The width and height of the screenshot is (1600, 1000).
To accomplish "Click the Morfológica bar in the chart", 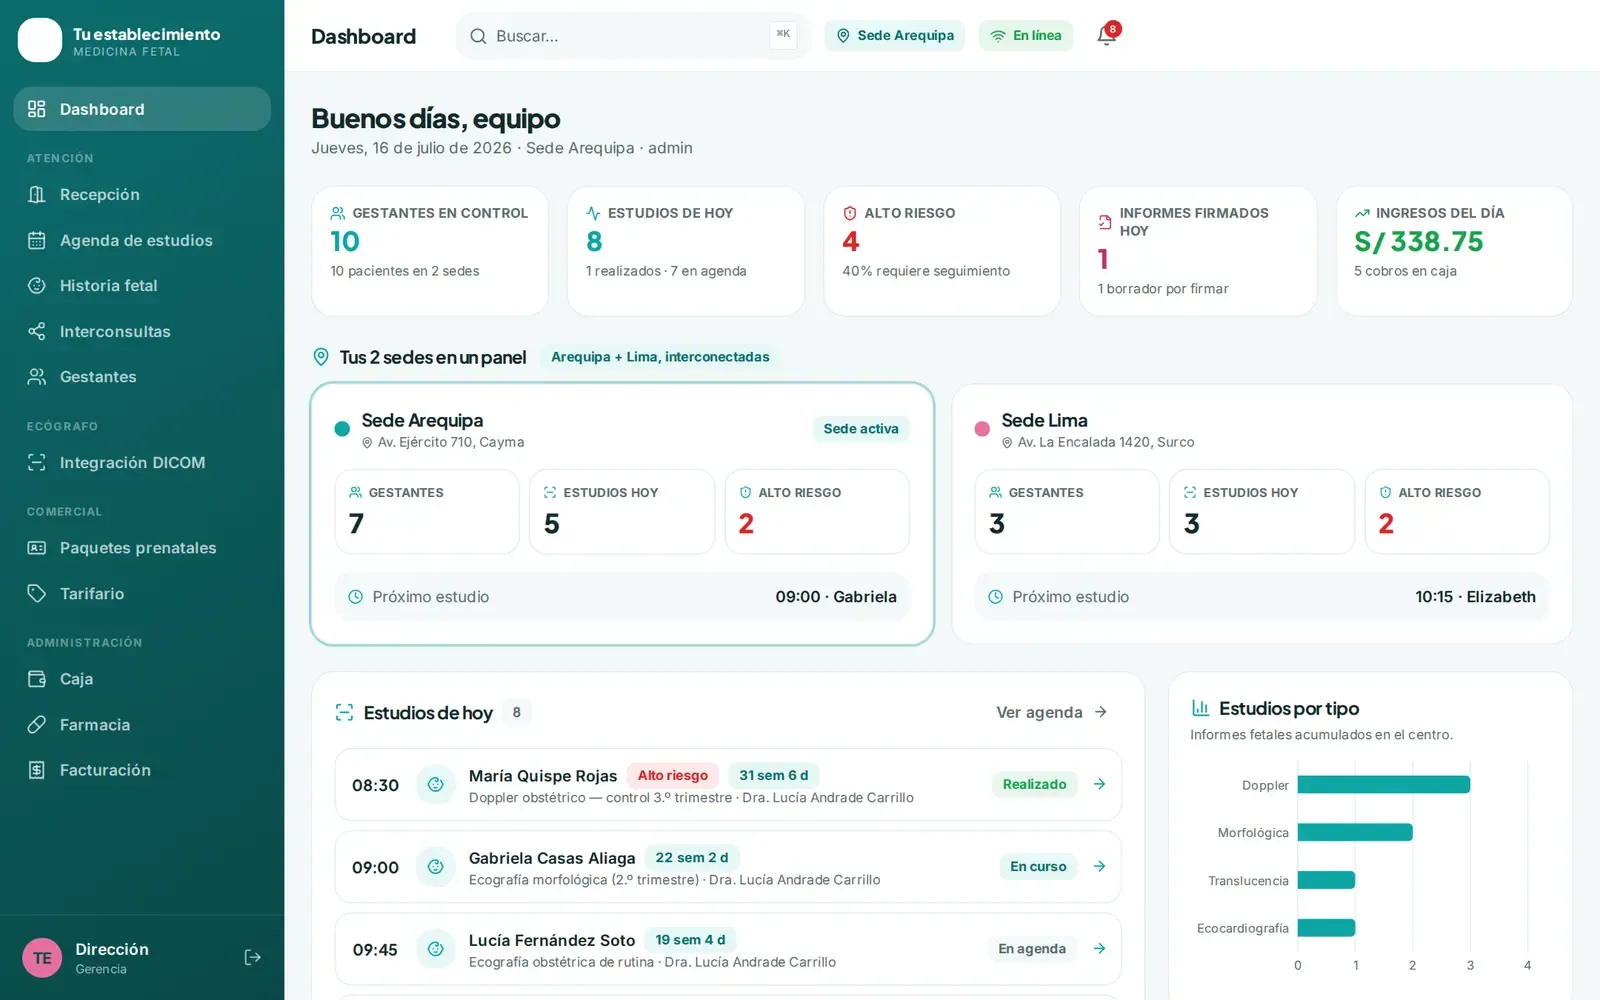I will (1355, 832).
